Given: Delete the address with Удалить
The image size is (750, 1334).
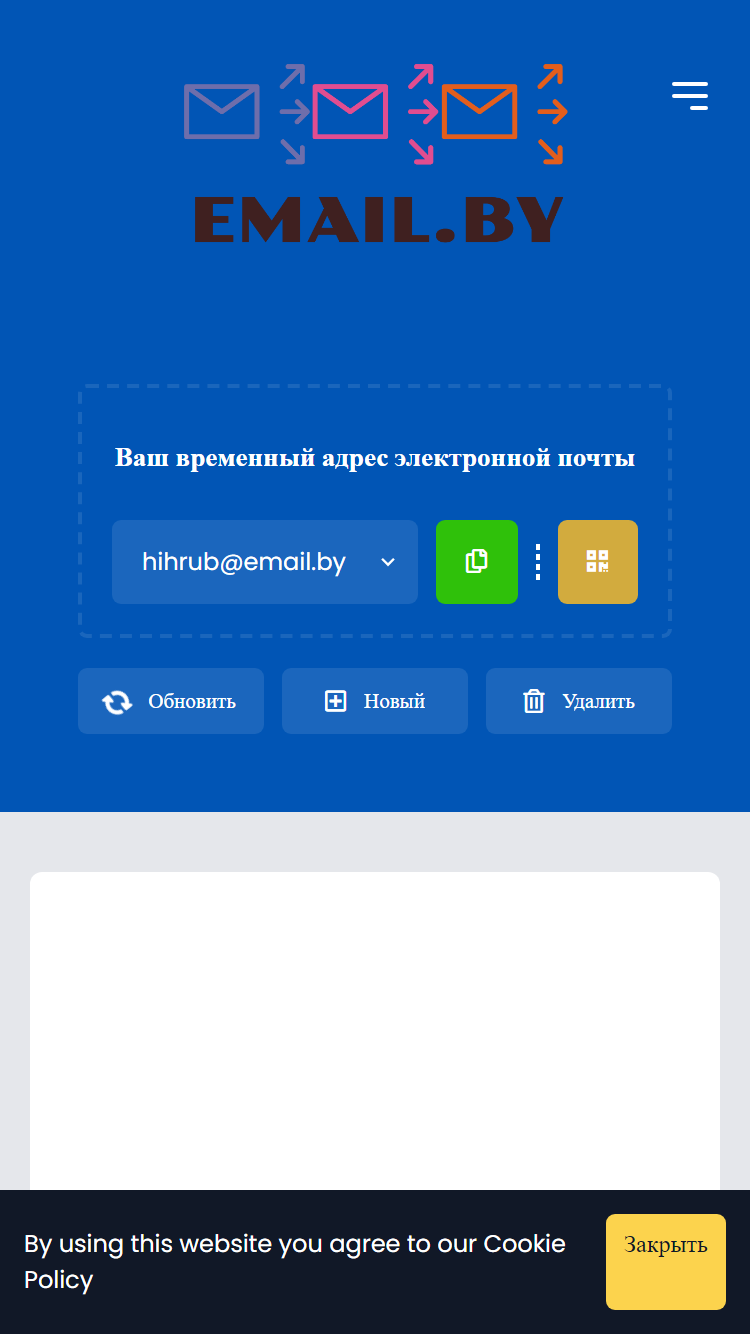Looking at the screenshot, I should 579,701.
